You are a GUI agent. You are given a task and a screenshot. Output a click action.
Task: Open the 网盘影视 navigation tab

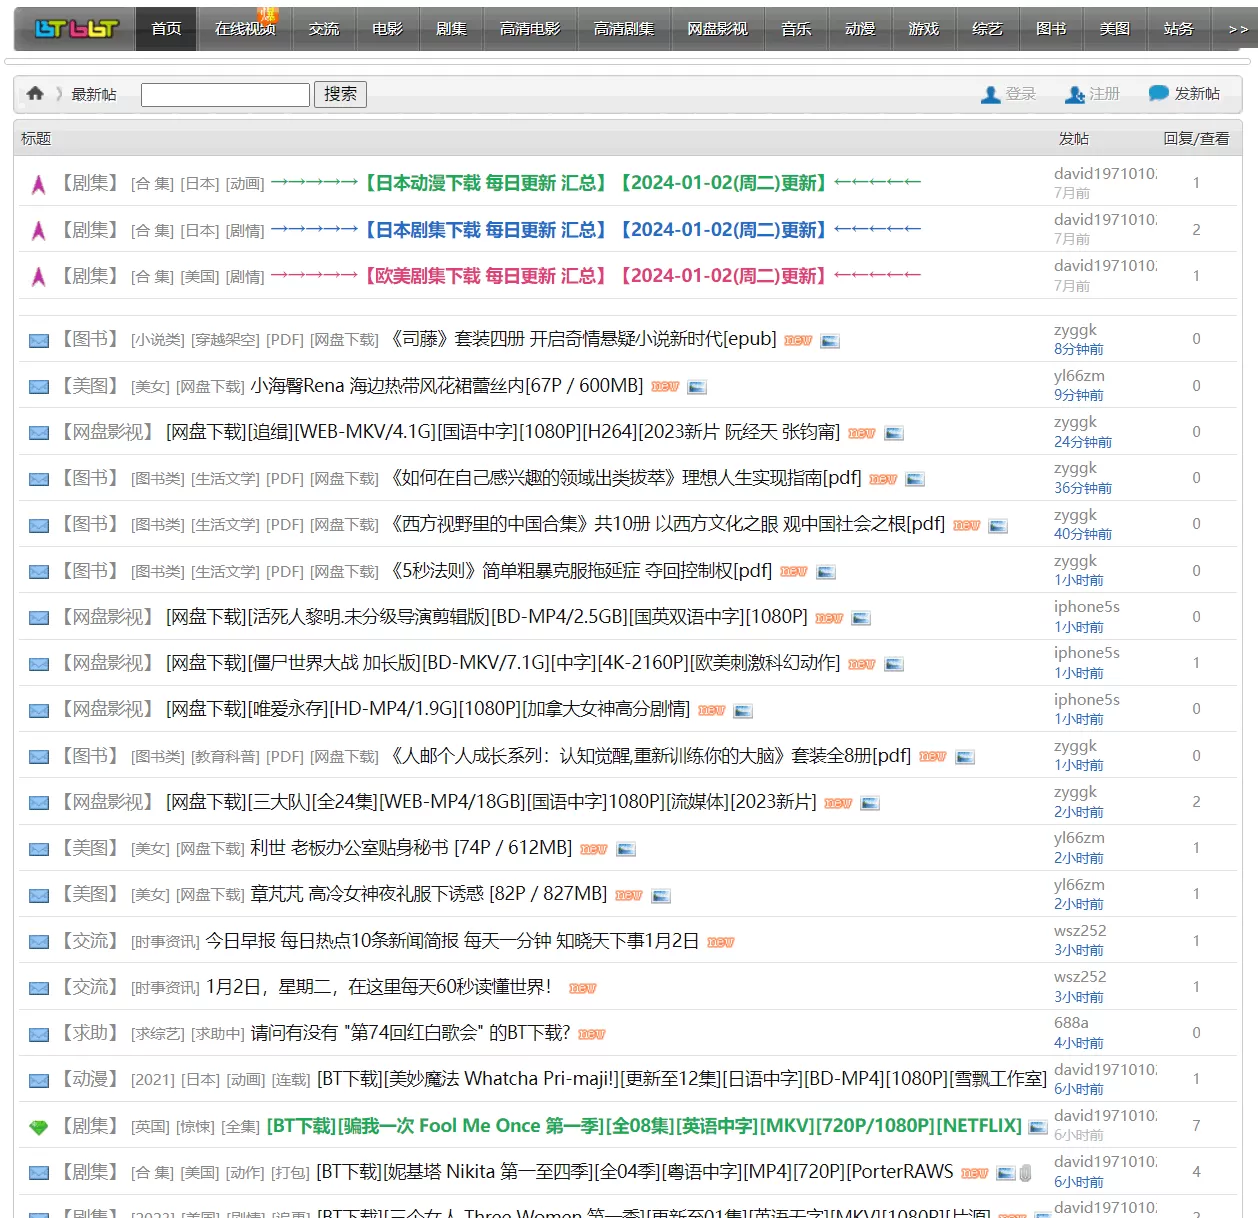[717, 29]
